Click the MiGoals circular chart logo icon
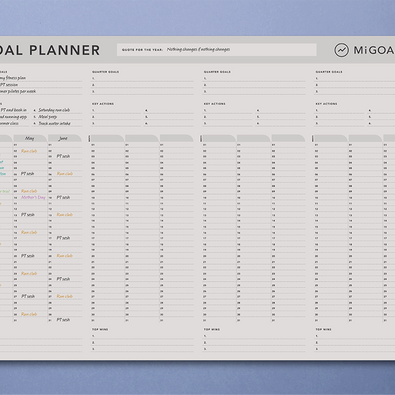 click(x=341, y=50)
